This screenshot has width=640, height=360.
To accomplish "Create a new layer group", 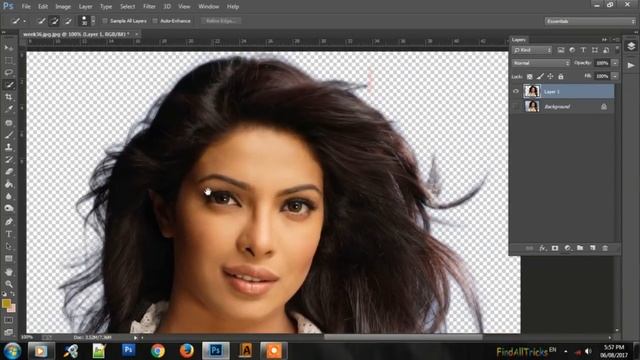I will pyautogui.click(x=580, y=248).
